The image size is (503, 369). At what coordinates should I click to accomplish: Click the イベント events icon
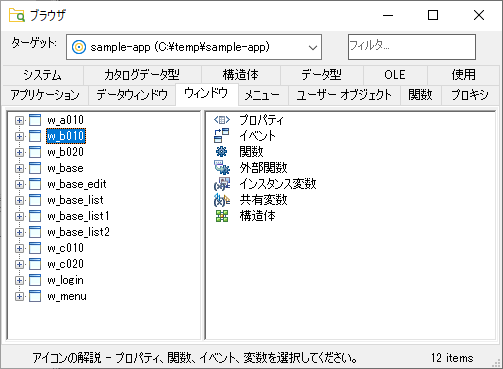[x=222, y=136]
